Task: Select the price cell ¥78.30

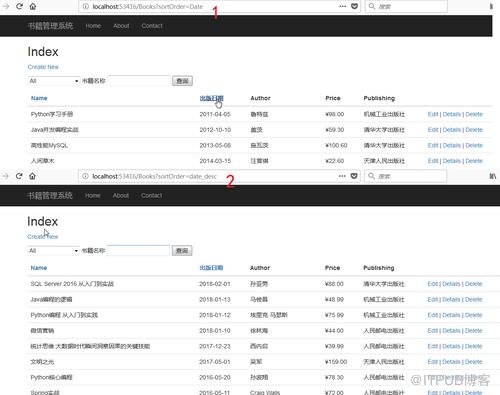Action: pyautogui.click(x=334, y=377)
